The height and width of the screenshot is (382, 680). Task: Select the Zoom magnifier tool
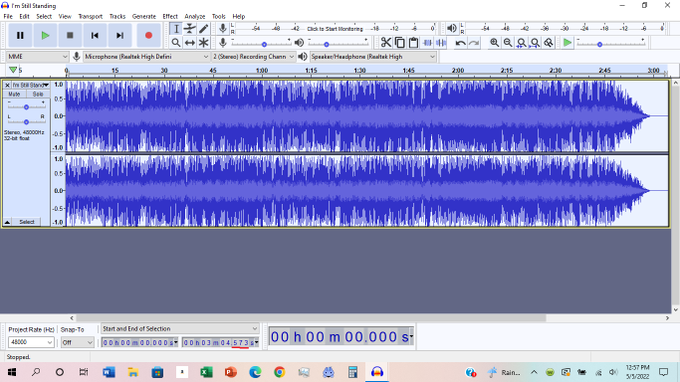(176, 42)
